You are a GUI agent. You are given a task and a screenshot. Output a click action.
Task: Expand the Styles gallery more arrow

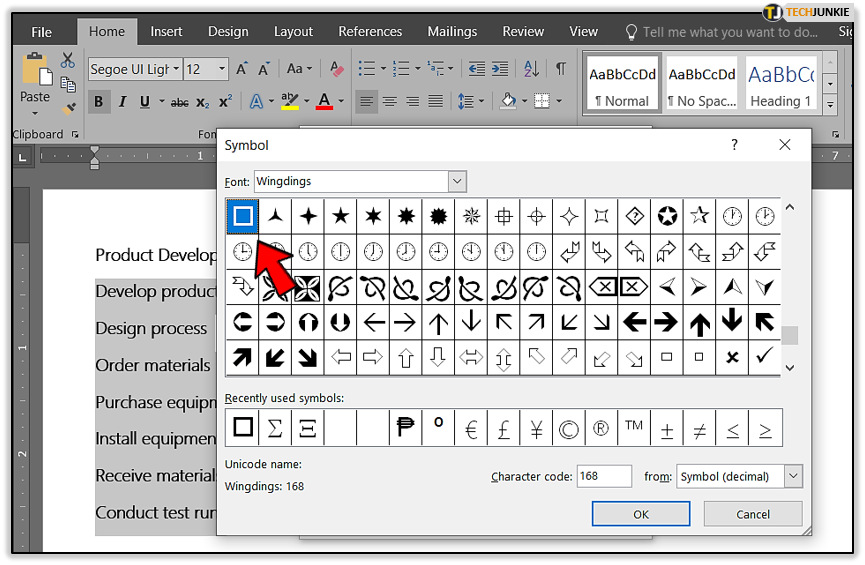pyautogui.click(x=830, y=104)
